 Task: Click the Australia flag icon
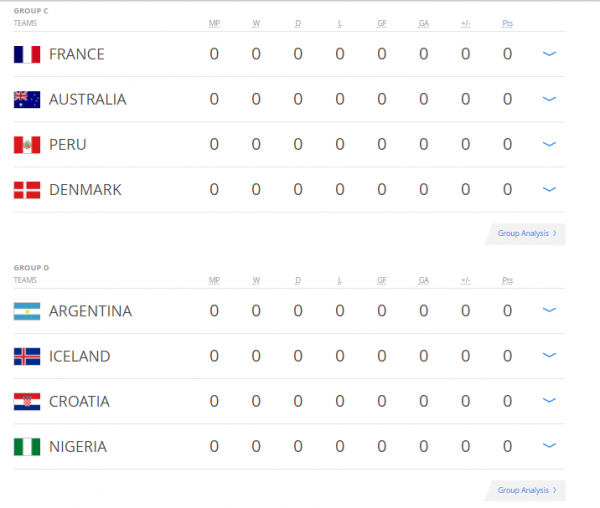tap(26, 99)
